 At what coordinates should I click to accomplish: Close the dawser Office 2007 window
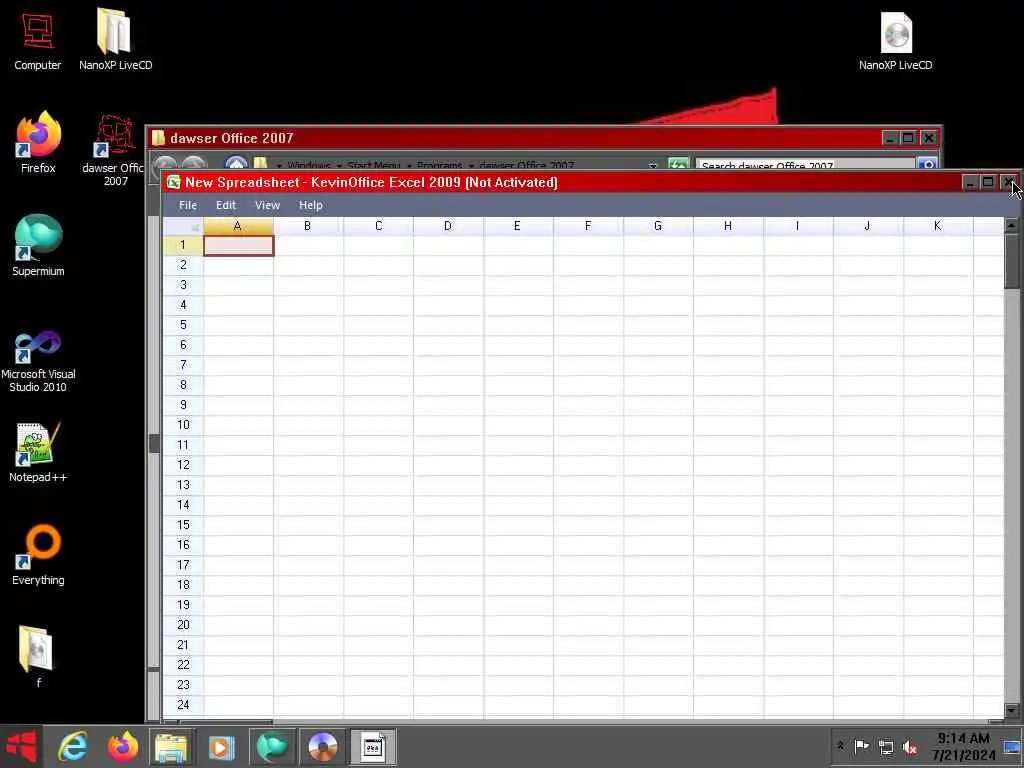pyautogui.click(x=928, y=138)
